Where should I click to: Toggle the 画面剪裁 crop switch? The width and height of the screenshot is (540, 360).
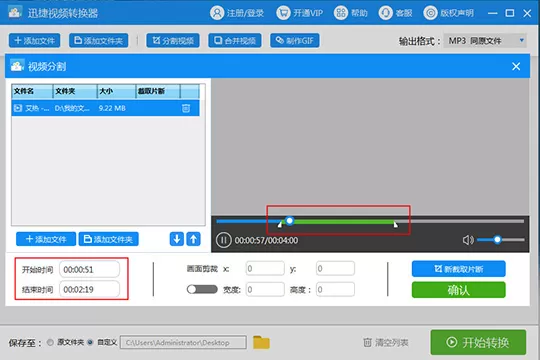pos(202,289)
